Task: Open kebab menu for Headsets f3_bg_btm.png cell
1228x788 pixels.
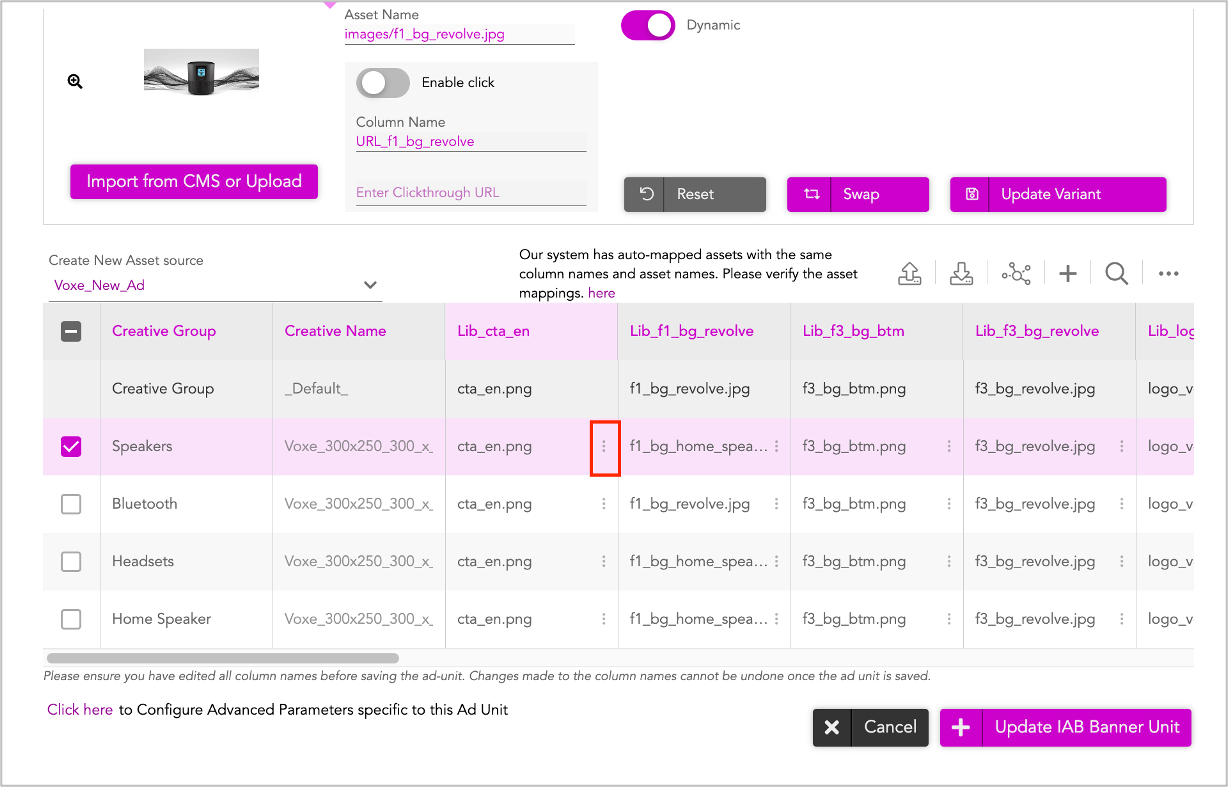Action: pos(949,561)
